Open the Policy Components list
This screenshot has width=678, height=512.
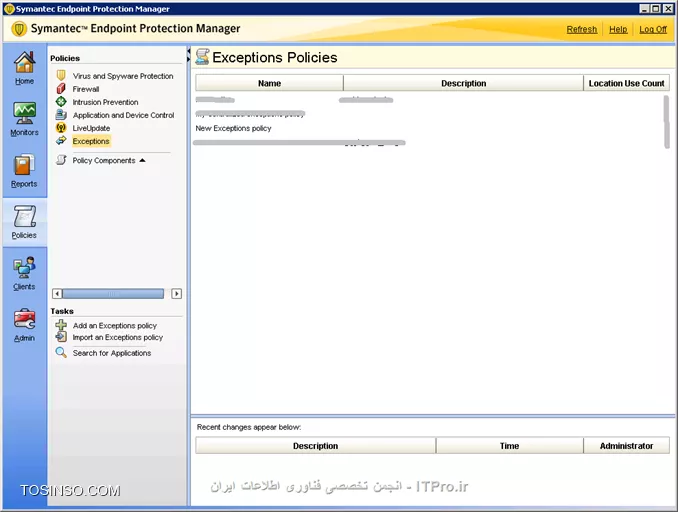coord(104,160)
